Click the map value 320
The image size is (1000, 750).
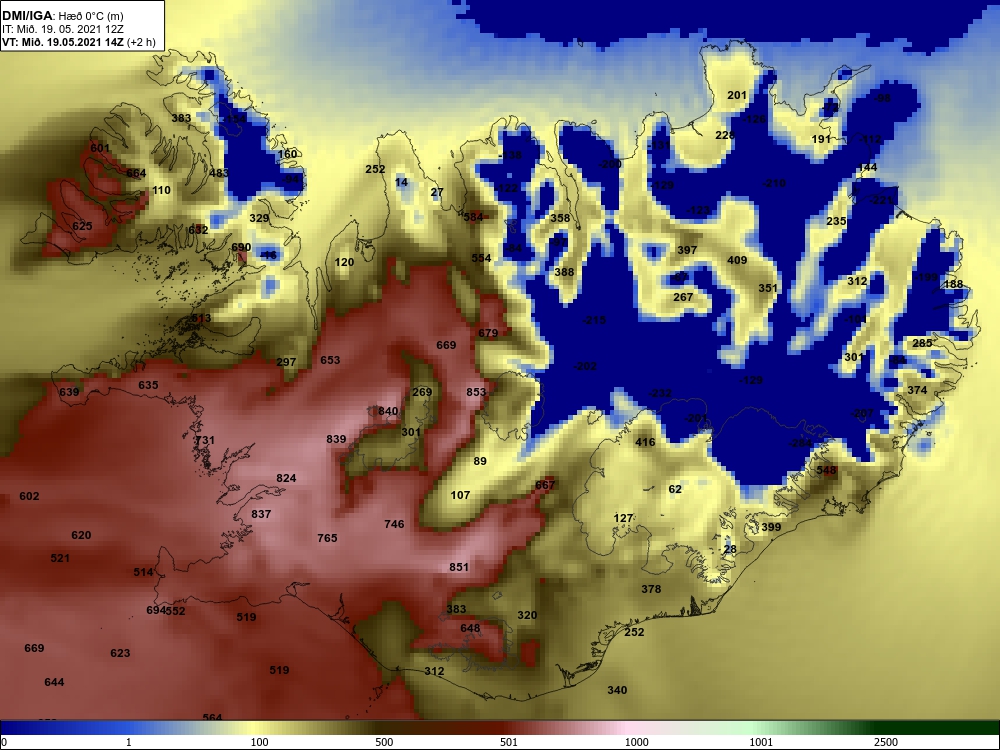527,615
